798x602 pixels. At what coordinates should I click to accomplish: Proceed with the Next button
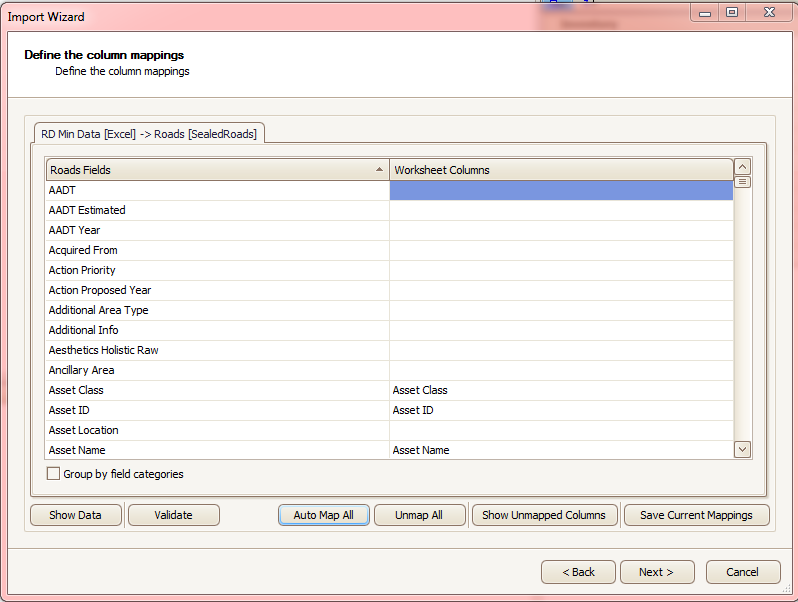(657, 572)
